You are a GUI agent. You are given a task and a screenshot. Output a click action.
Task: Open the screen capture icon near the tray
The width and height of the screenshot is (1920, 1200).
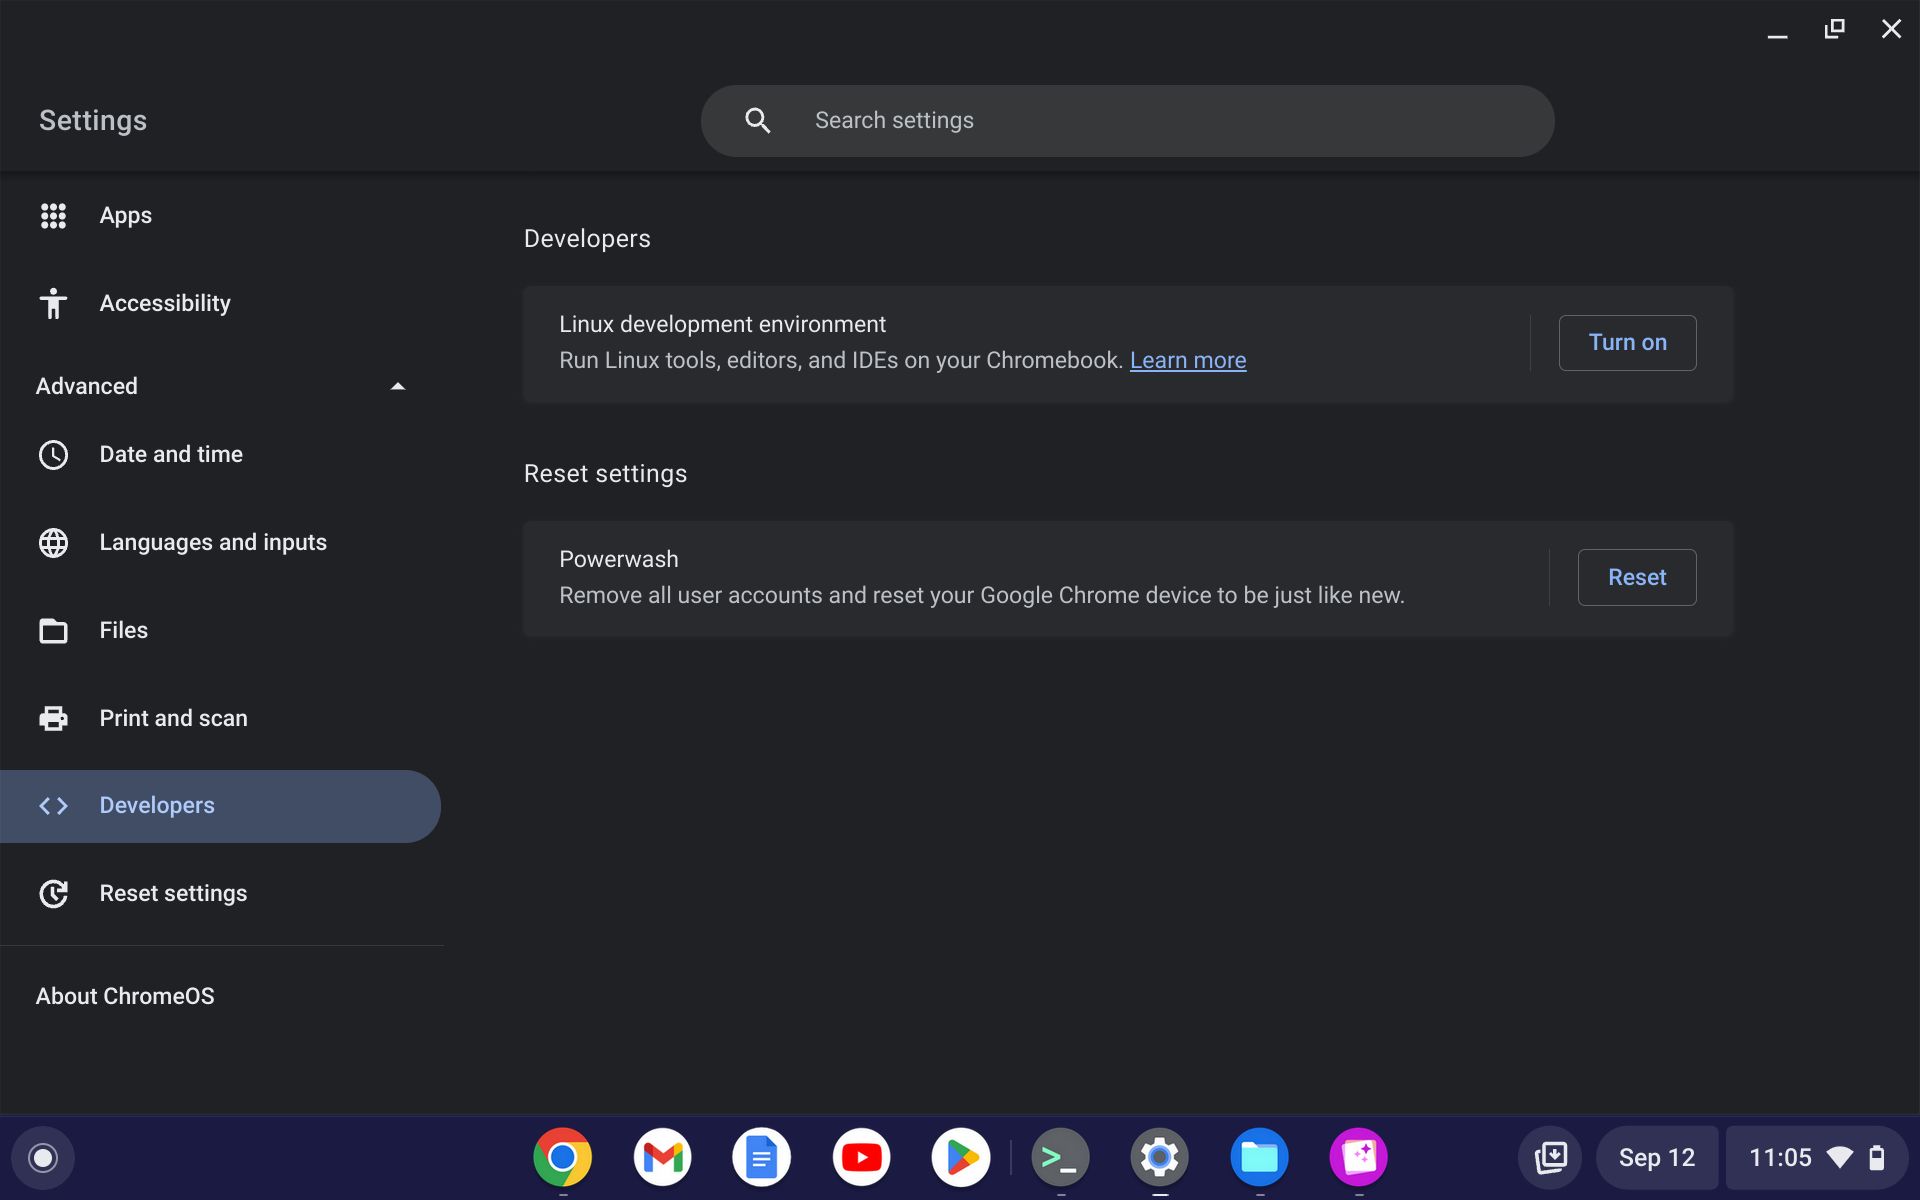click(1549, 1157)
